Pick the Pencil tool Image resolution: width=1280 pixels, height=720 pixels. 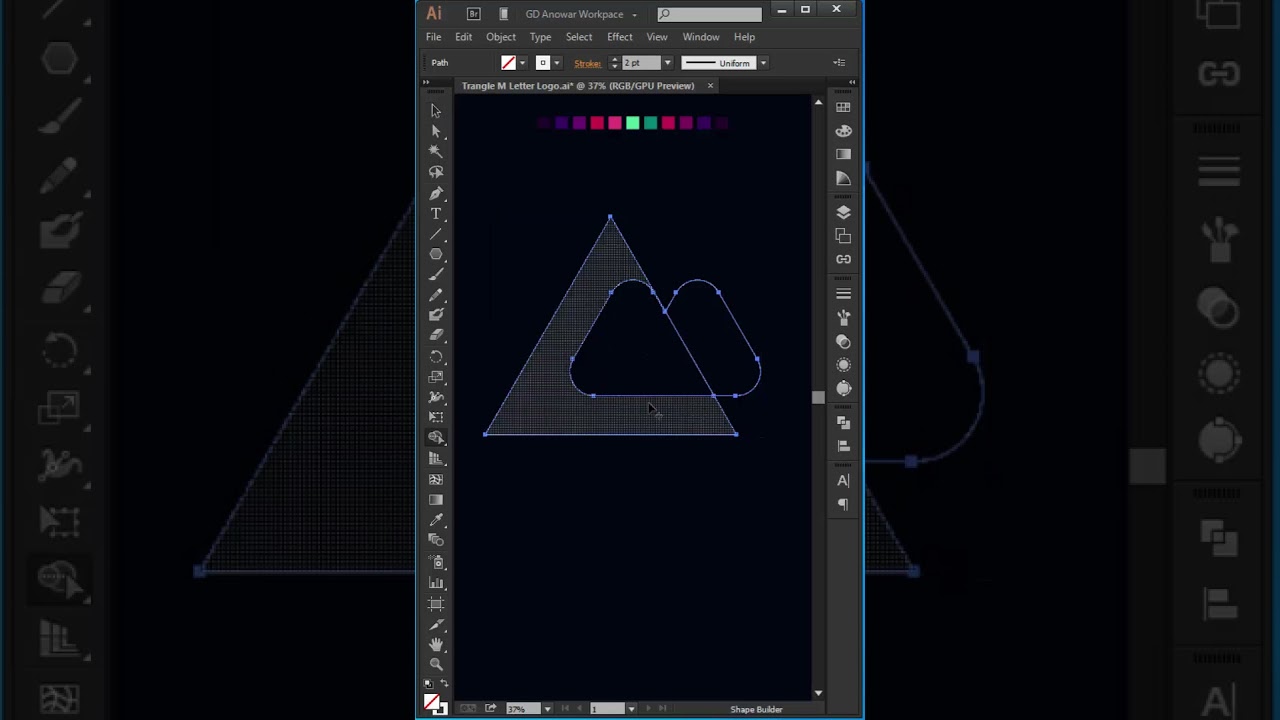(436, 295)
